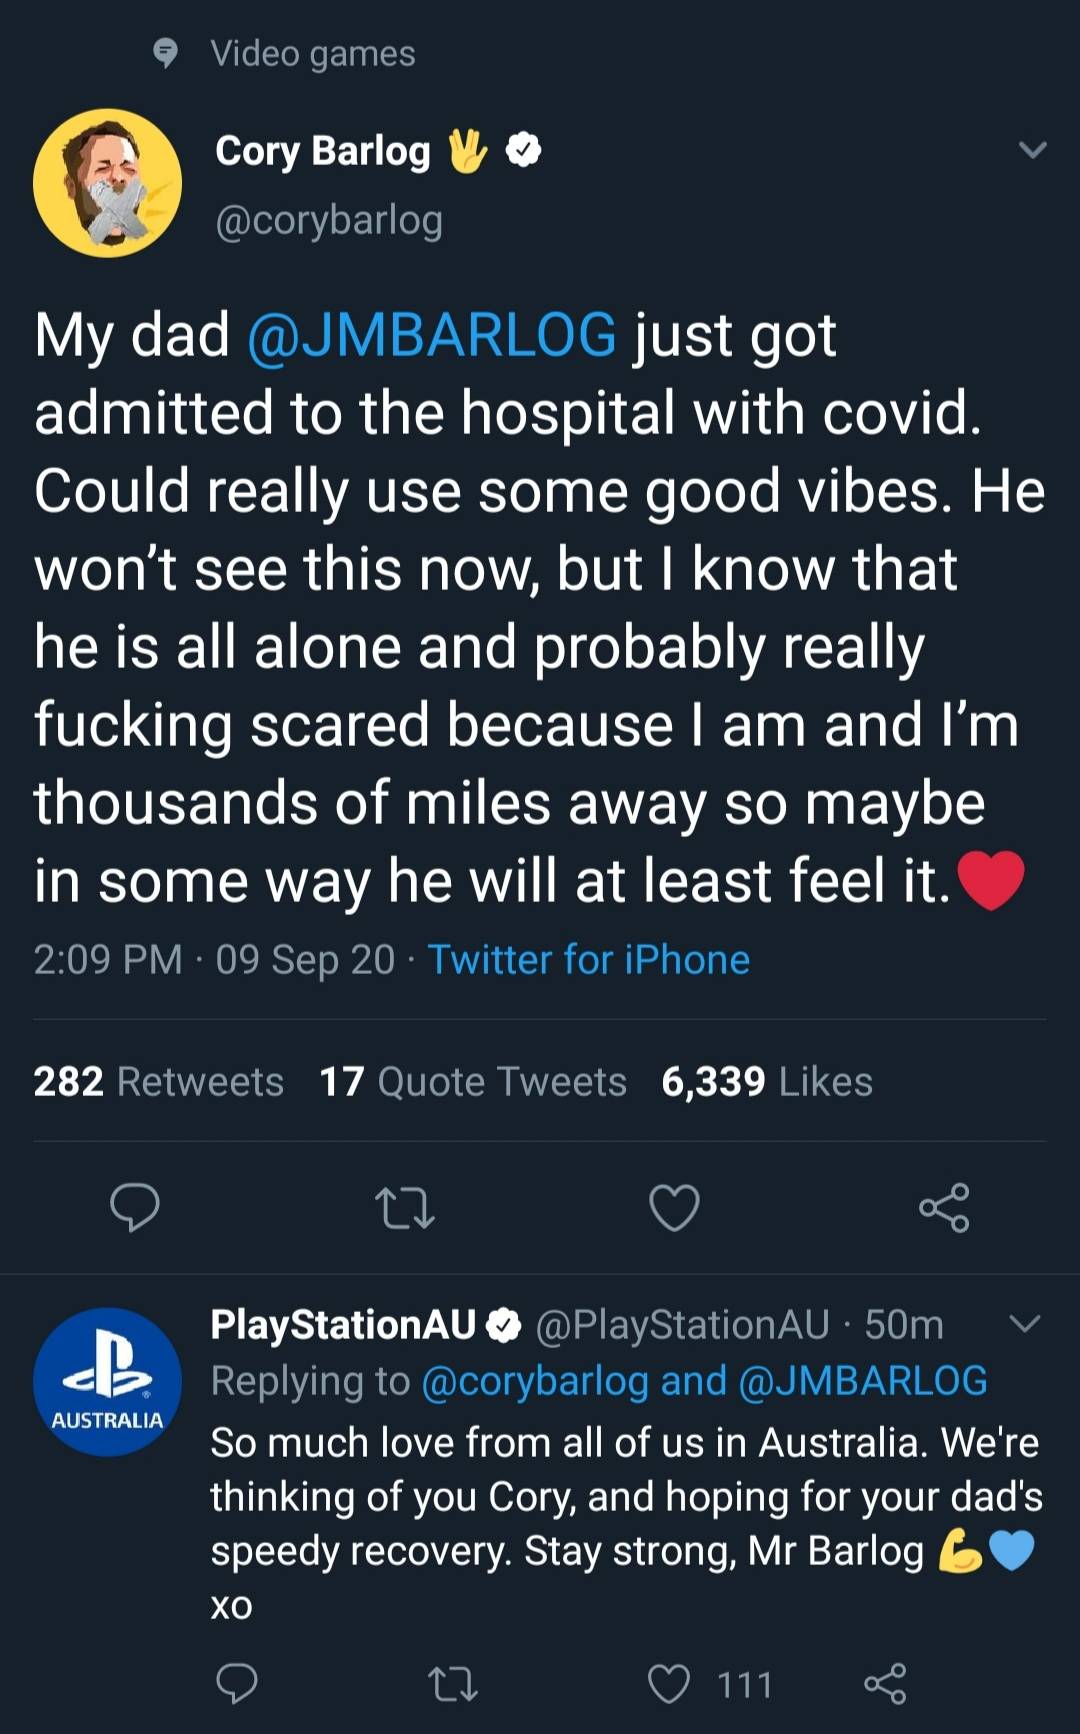This screenshot has width=1080, height=1734.
Task: Reply to the PlayStationAU tweet
Action: (x=237, y=1684)
